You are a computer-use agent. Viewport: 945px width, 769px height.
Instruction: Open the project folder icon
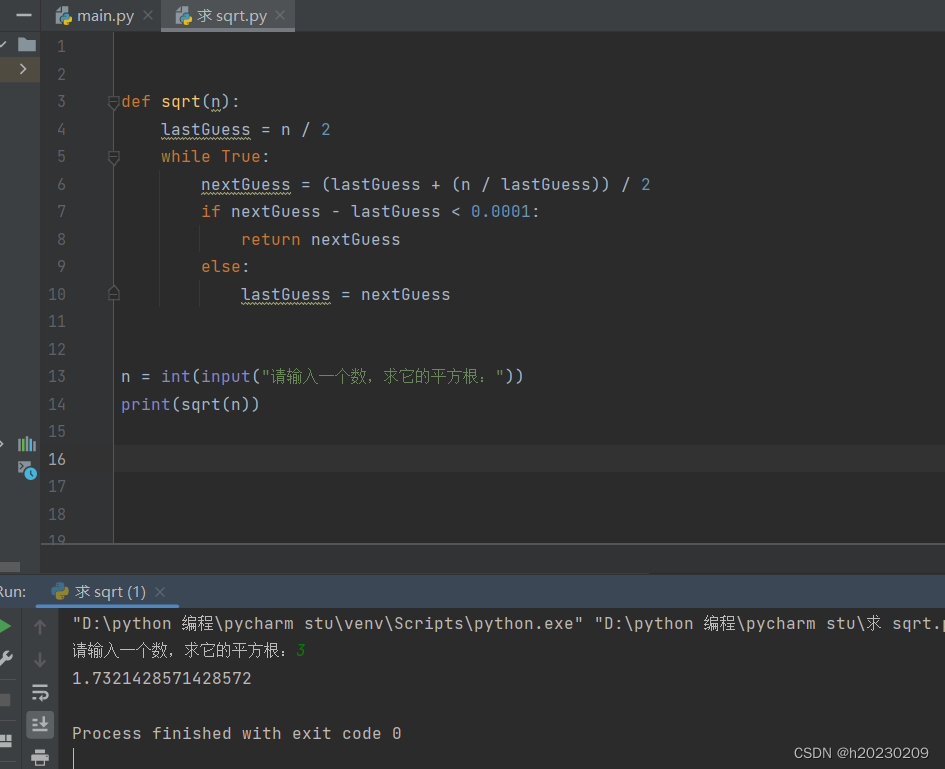click(x=27, y=45)
